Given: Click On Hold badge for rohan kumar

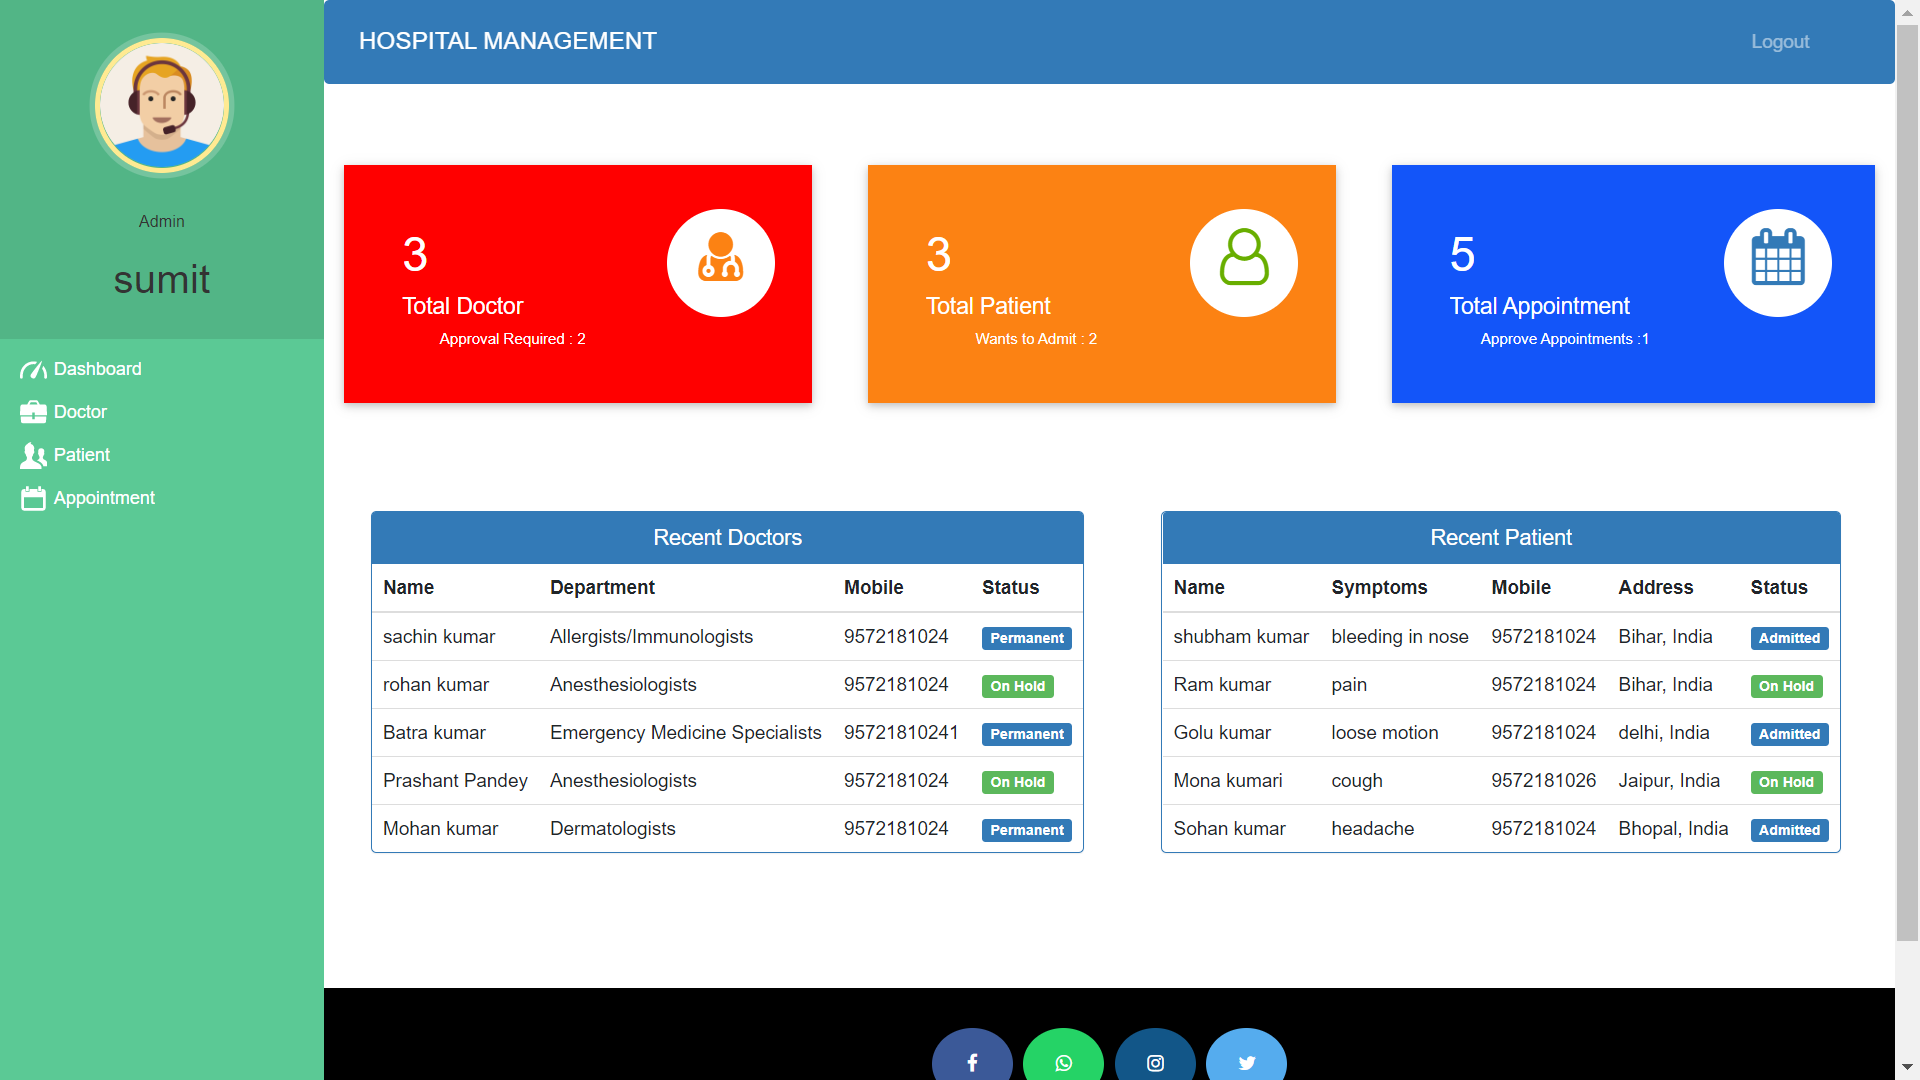Looking at the screenshot, I should click(1017, 686).
